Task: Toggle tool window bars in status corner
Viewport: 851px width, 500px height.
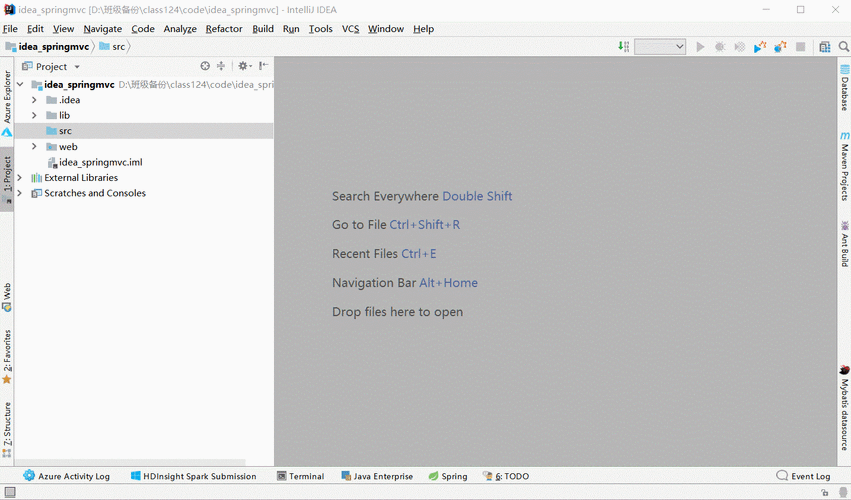Action: [x=8, y=492]
